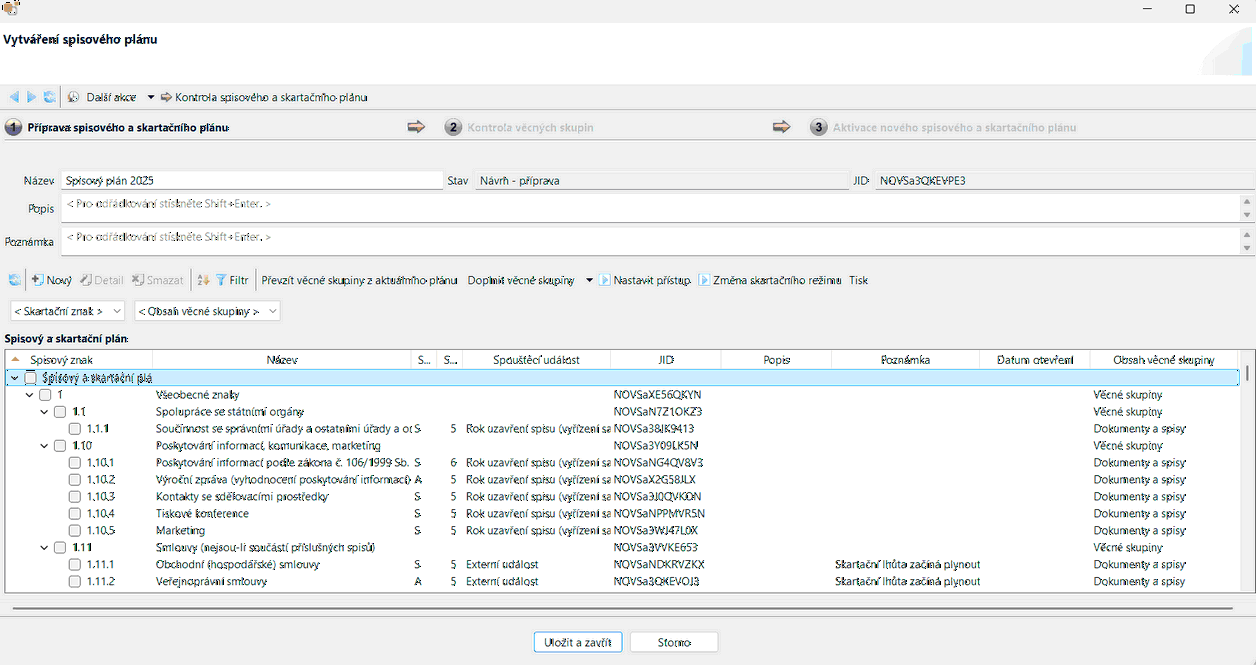Check the box for row 1.10.1
1256x665 pixels.
tap(75, 462)
